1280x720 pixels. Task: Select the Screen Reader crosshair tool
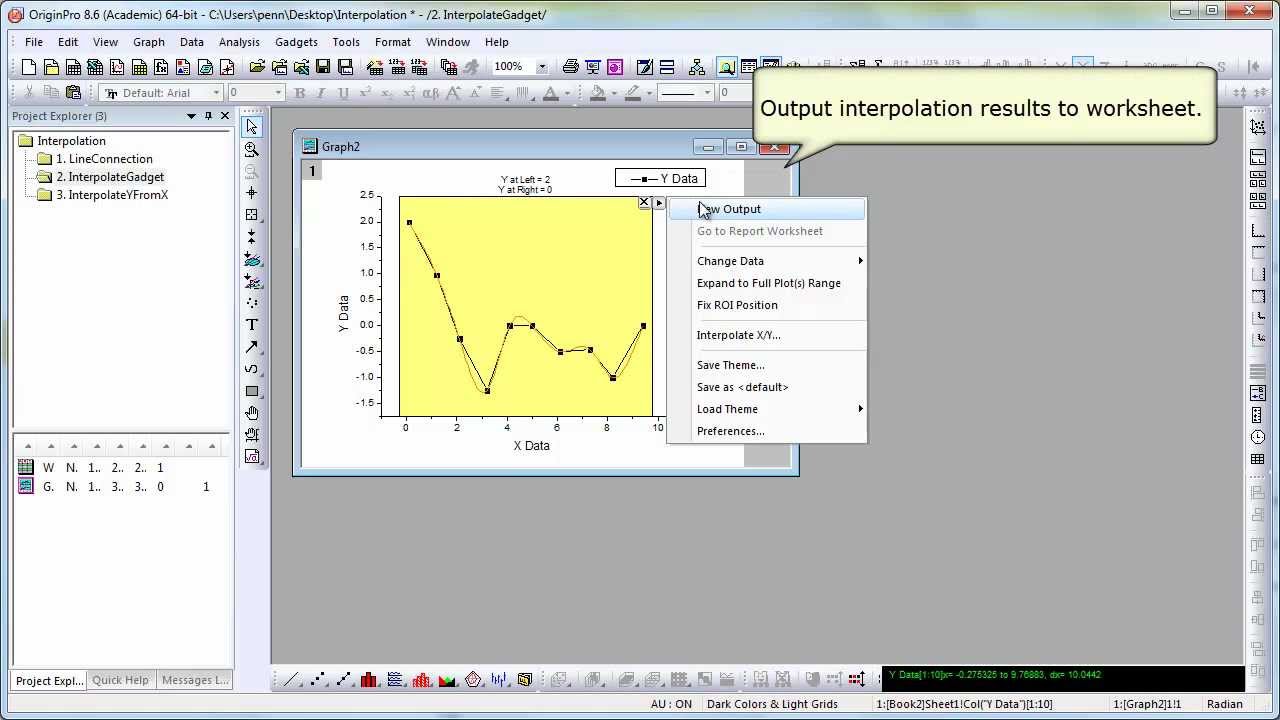pos(252,193)
